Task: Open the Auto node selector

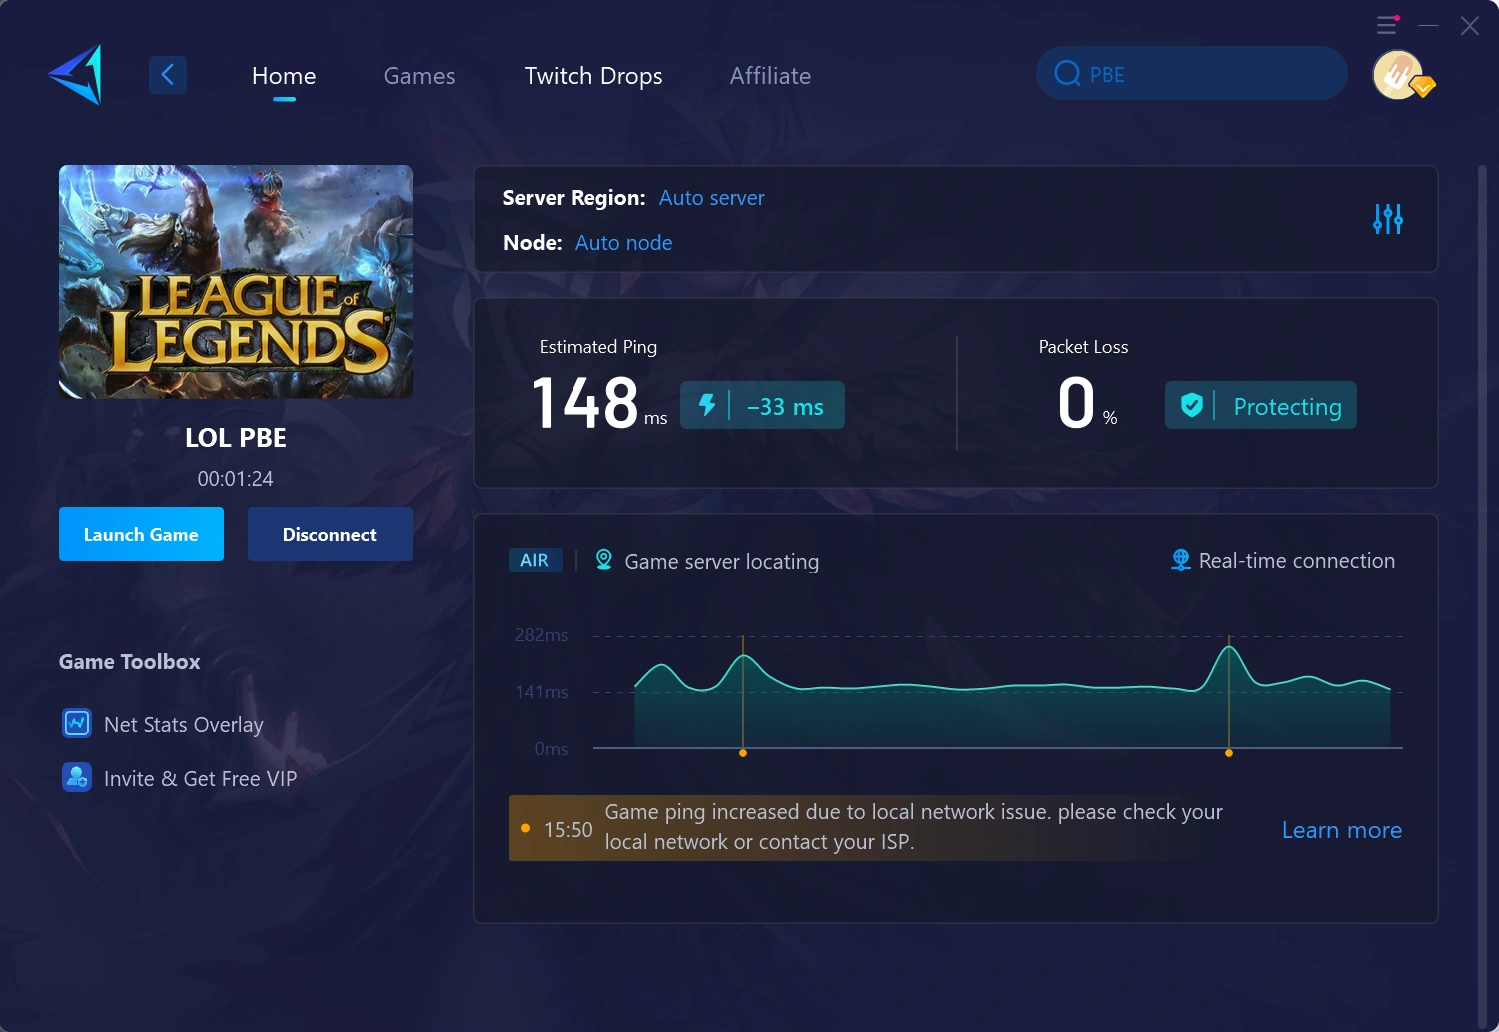Action: coord(623,242)
